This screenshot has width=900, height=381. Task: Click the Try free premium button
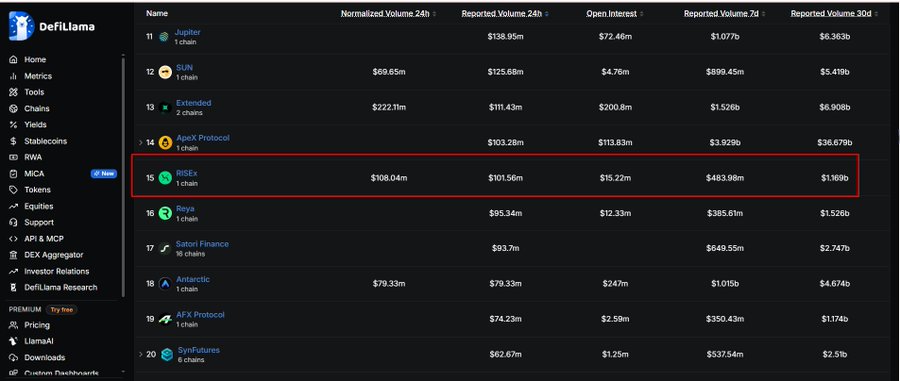tap(61, 310)
